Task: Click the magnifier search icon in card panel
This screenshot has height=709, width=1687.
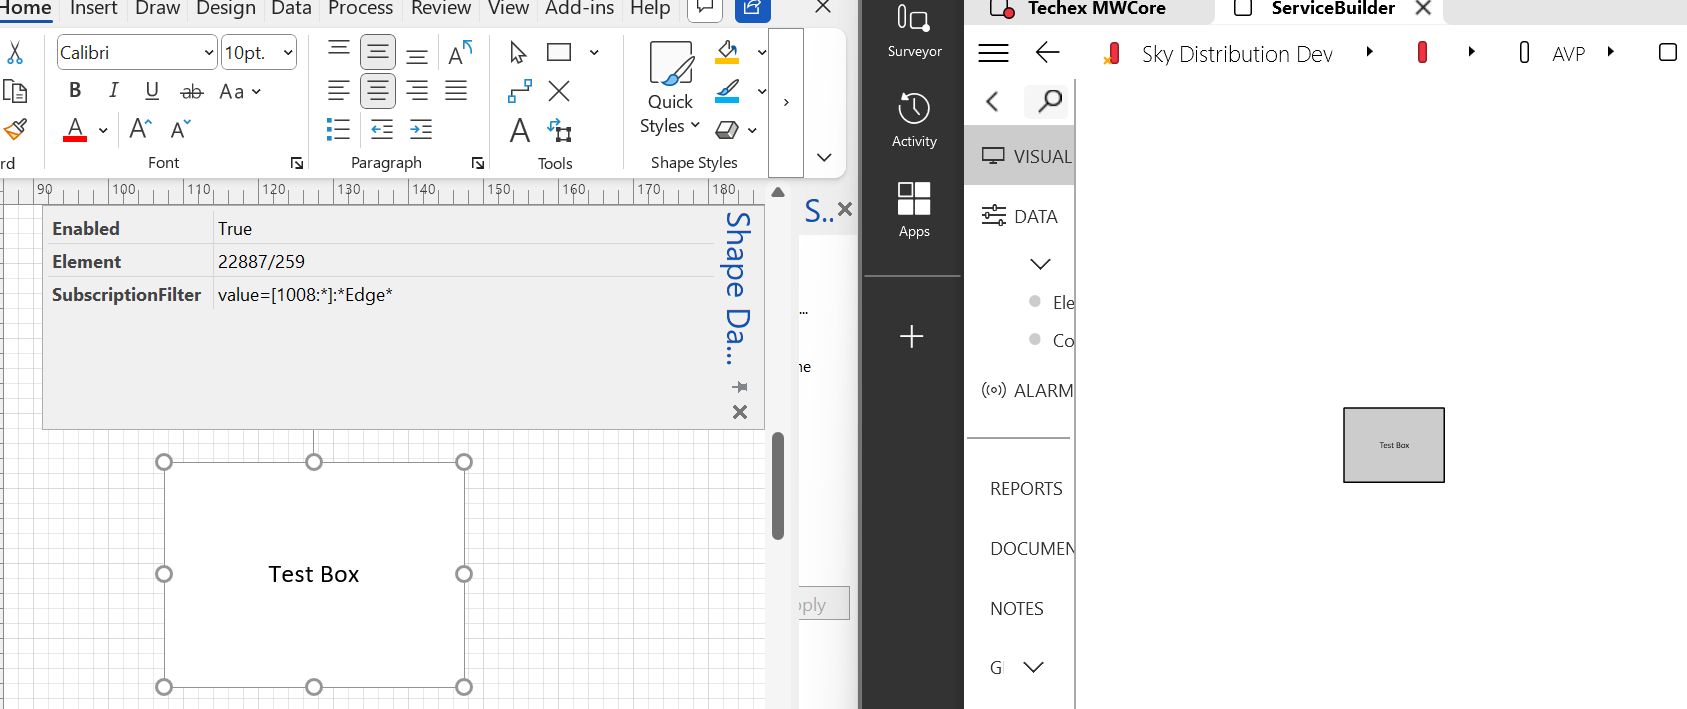Action: click(1049, 101)
